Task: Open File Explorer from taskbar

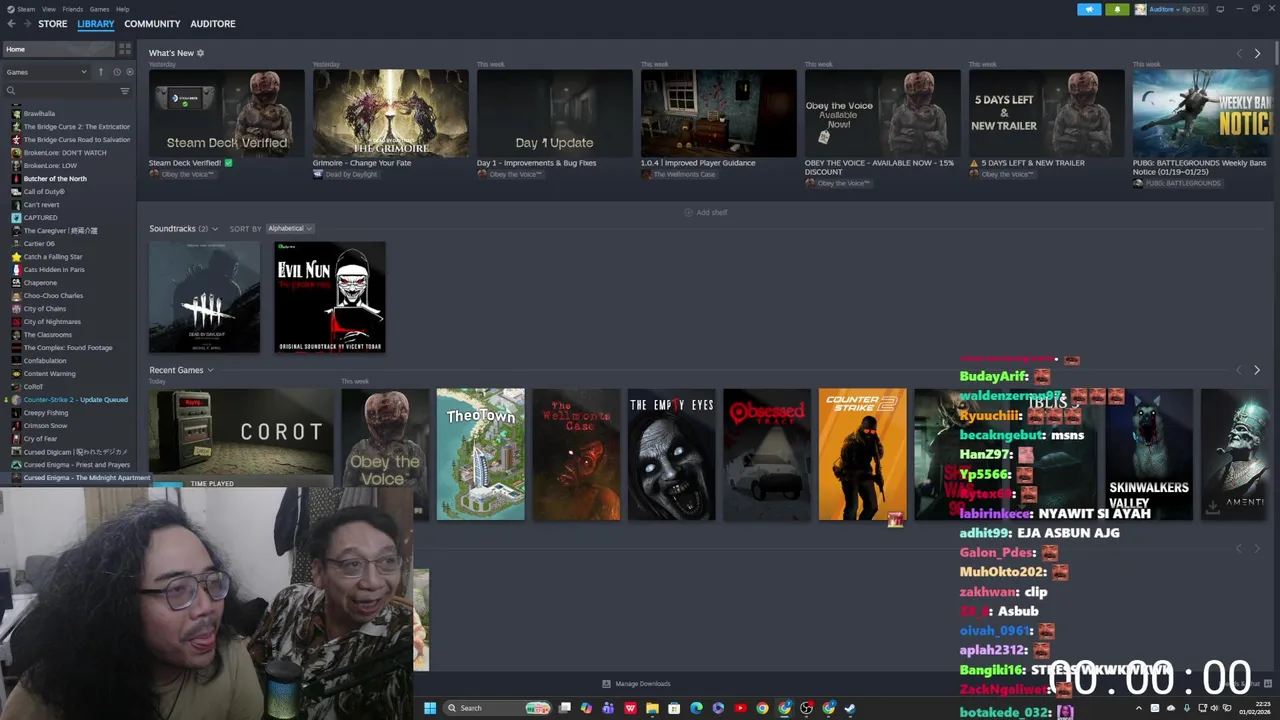Action: pos(652,708)
